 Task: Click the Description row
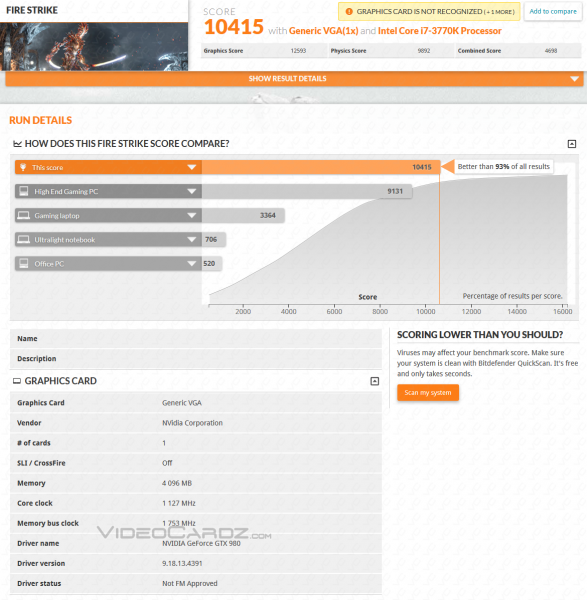pos(196,359)
